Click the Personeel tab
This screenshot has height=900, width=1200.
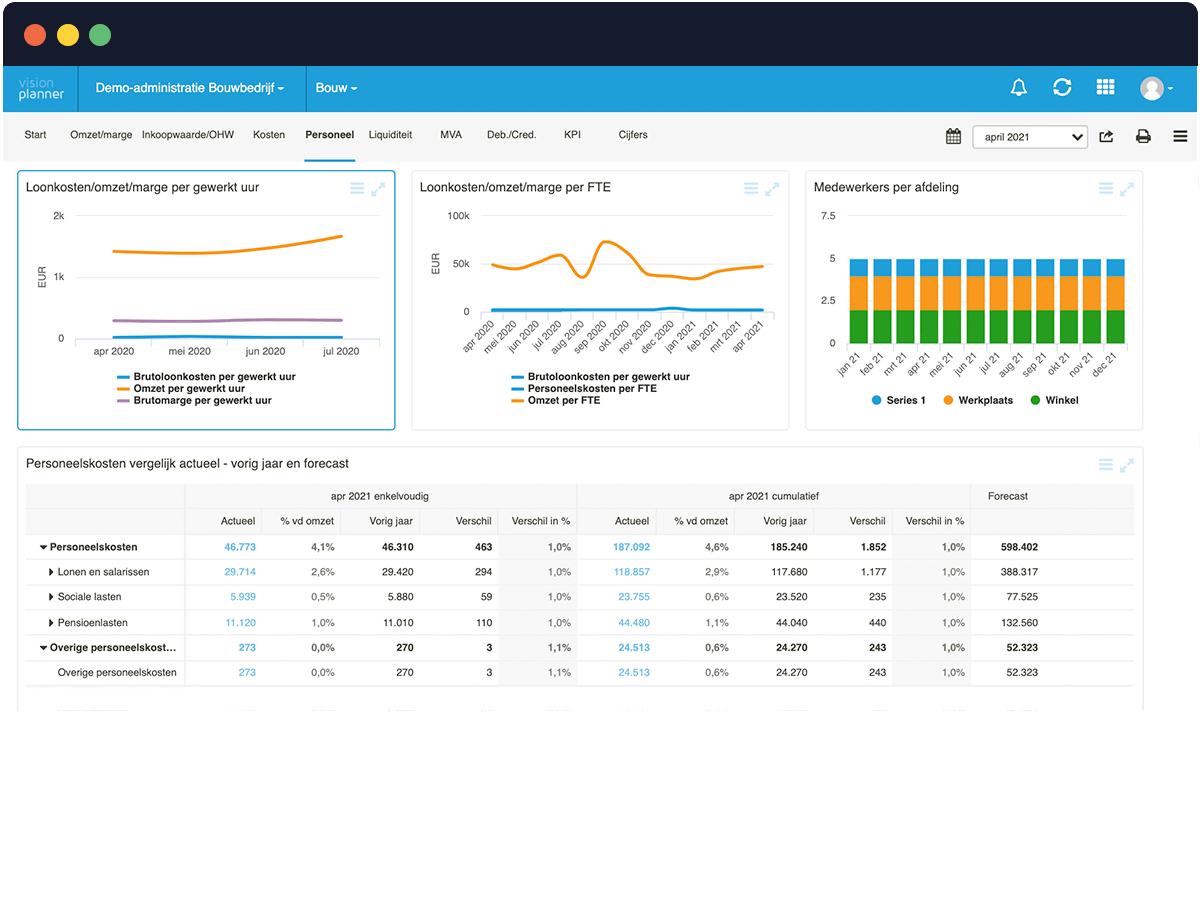330,134
